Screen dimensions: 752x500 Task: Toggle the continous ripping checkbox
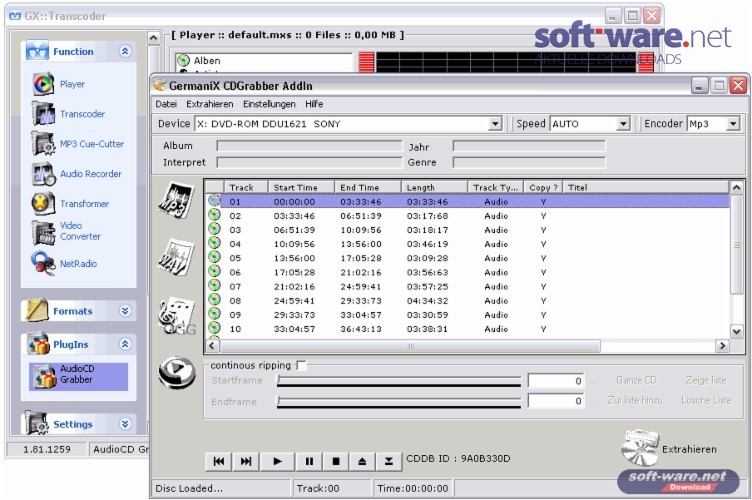click(301, 366)
